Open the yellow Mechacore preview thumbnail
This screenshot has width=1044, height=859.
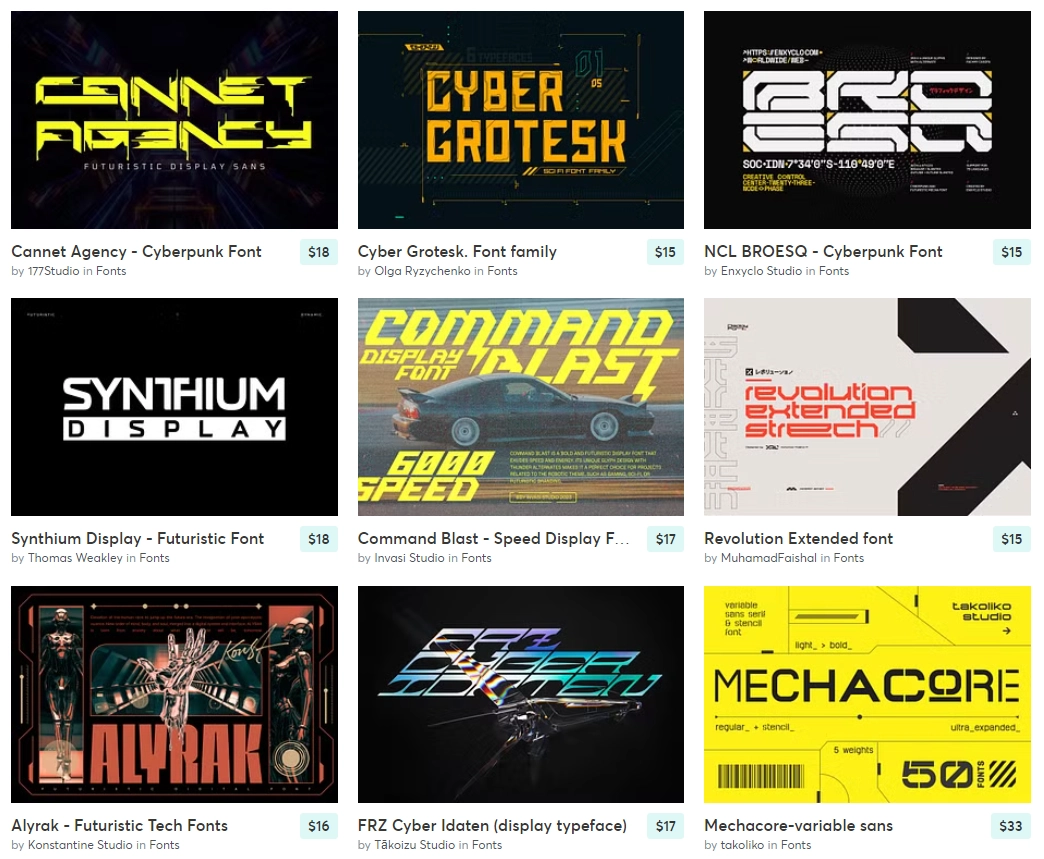pyautogui.click(x=867, y=695)
